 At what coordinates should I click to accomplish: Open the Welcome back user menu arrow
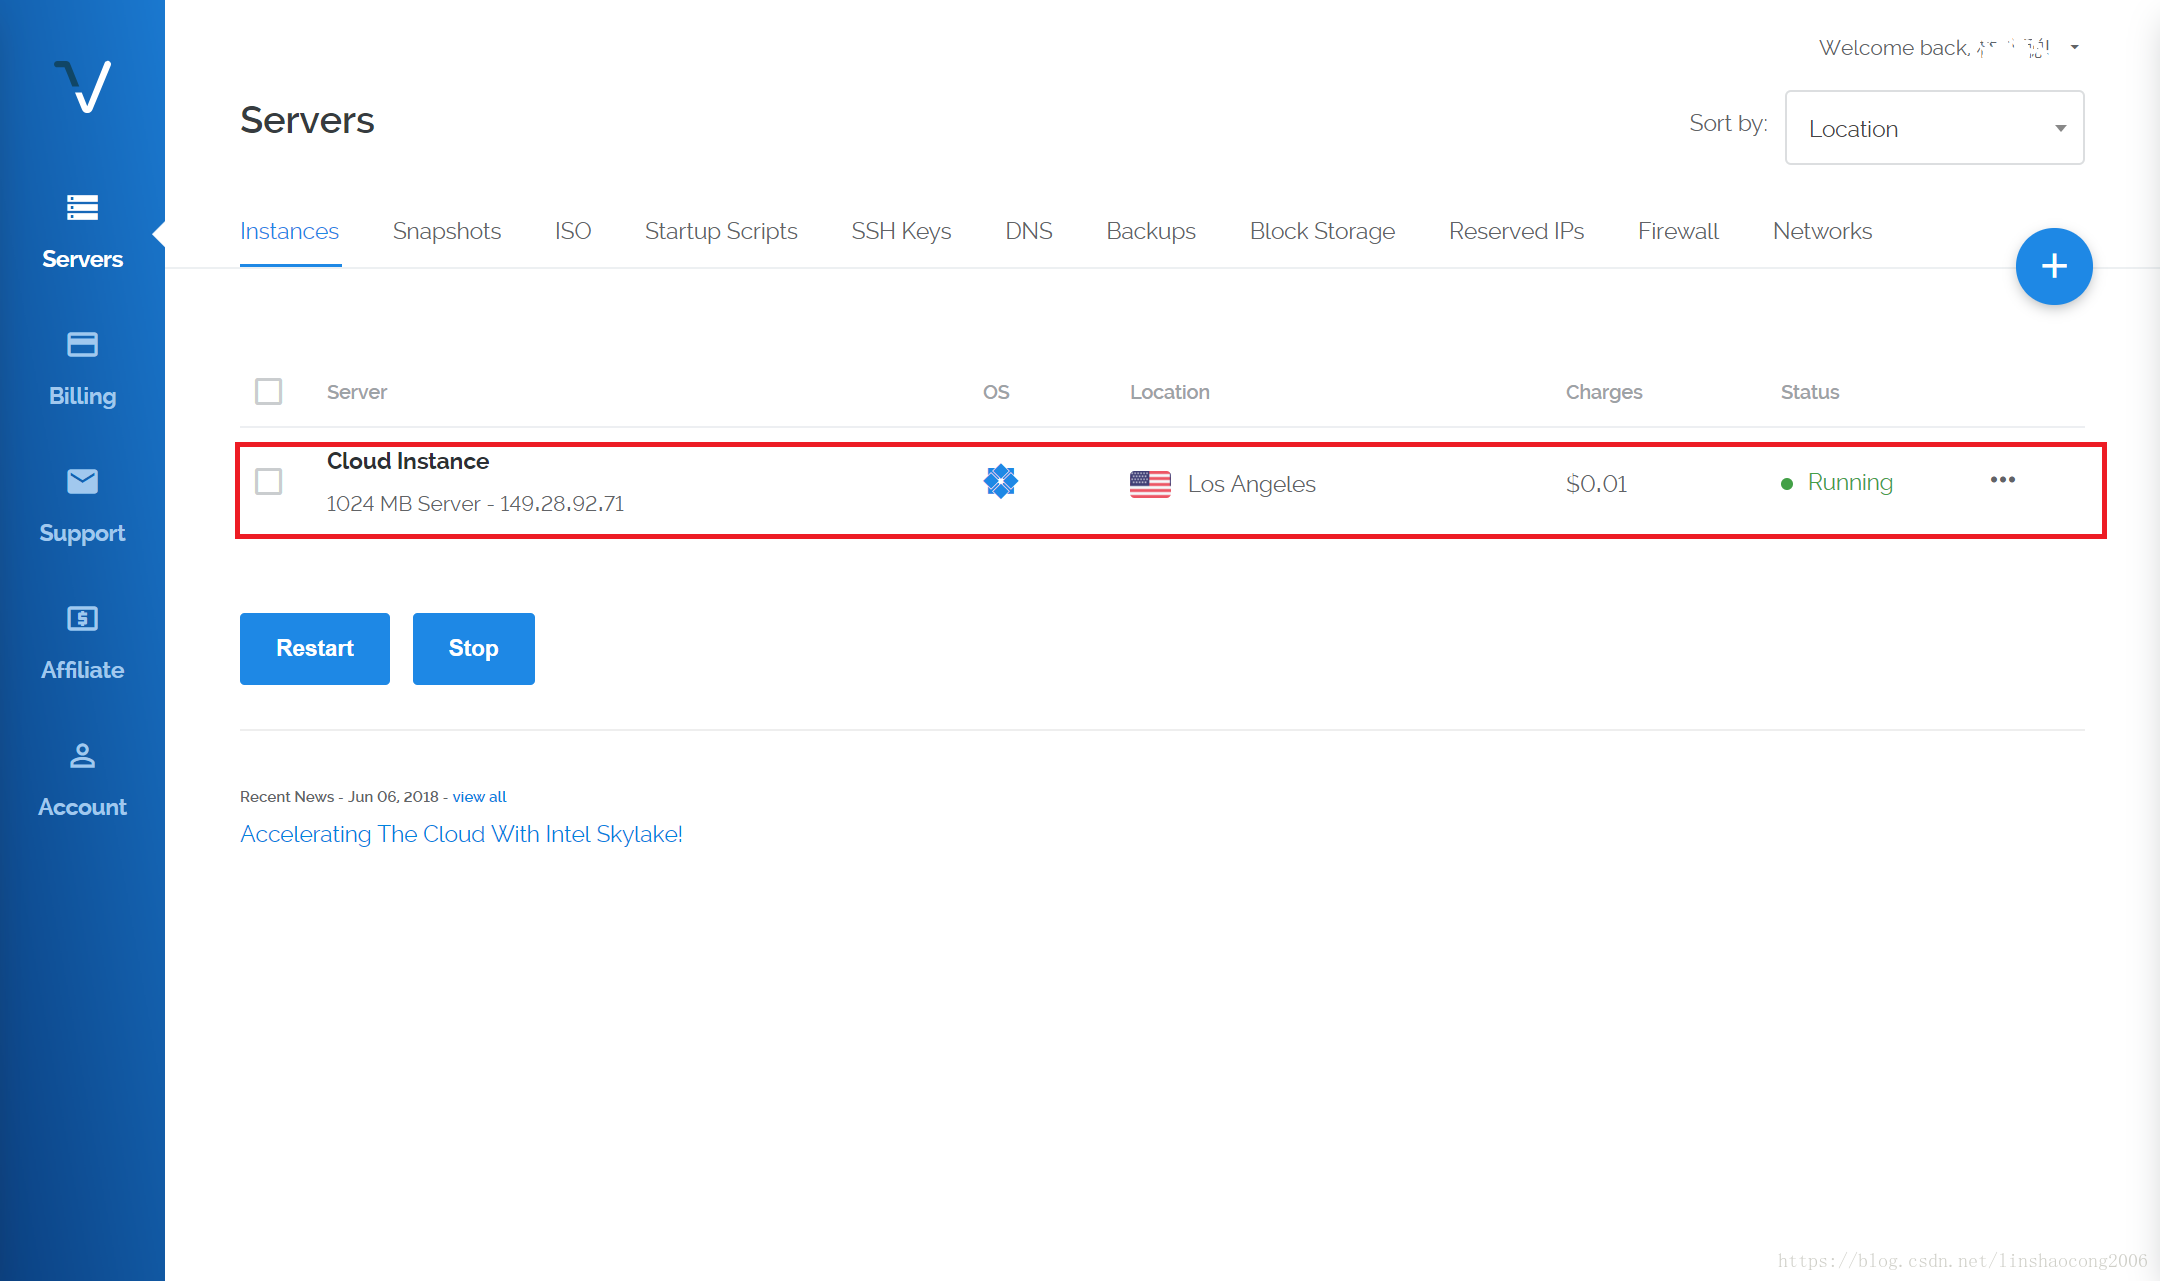[x=2075, y=47]
